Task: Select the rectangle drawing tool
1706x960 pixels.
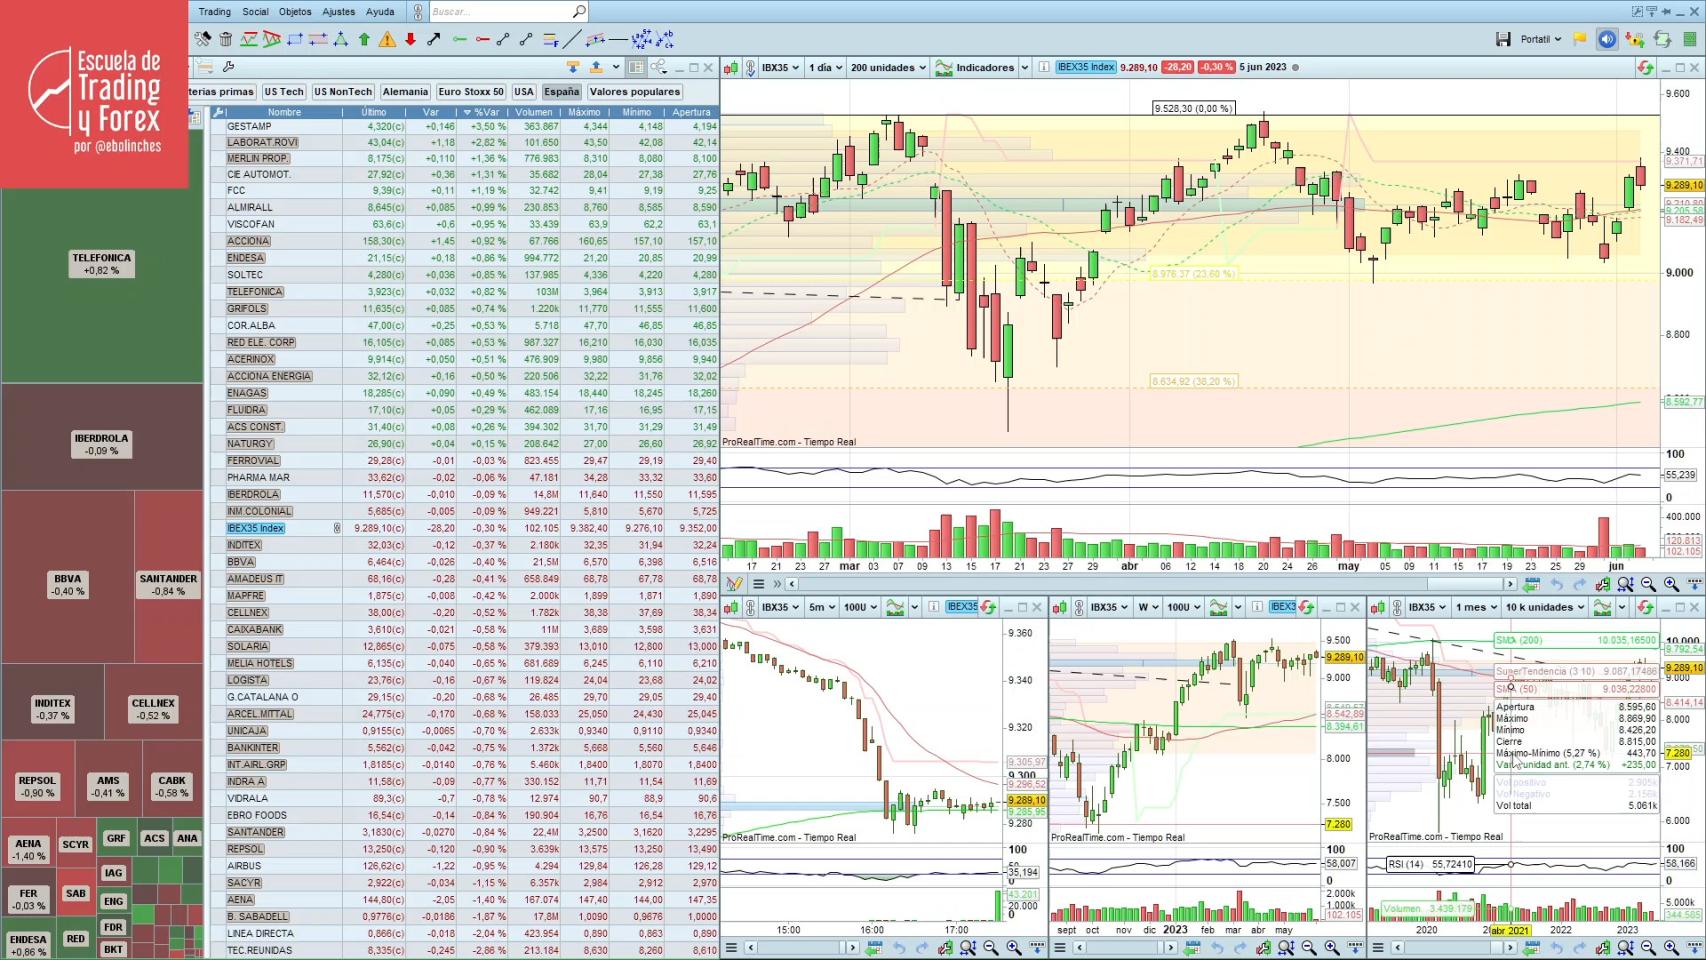Action: 295,39
